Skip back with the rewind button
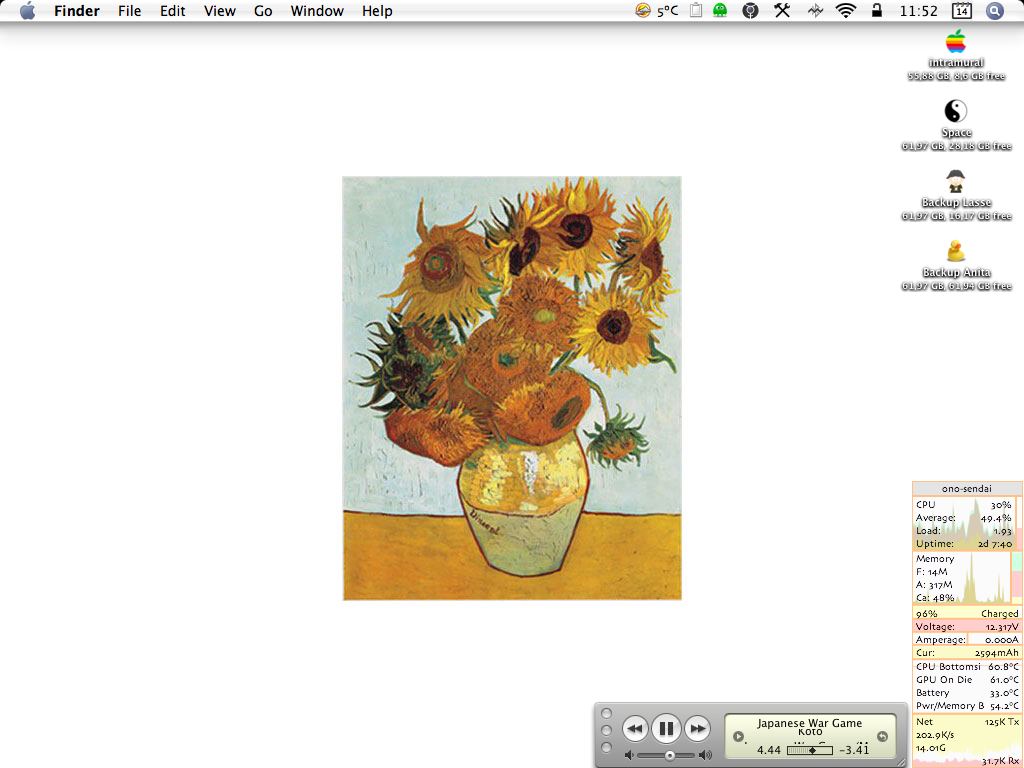This screenshot has width=1024, height=768. pyautogui.click(x=635, y=729)
